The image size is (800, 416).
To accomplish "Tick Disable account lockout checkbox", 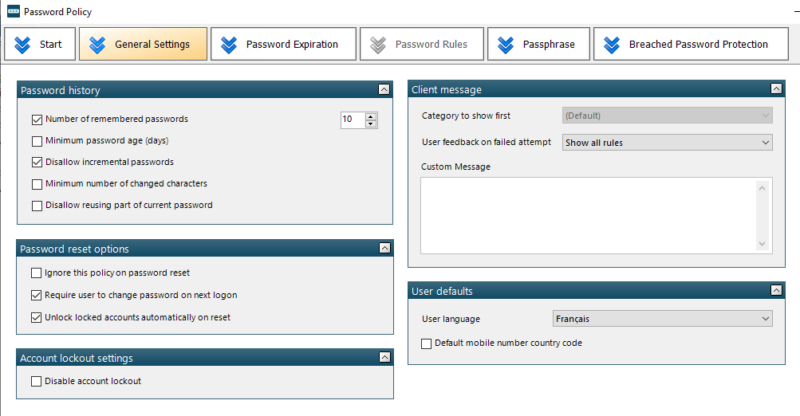I will point(38,381).
